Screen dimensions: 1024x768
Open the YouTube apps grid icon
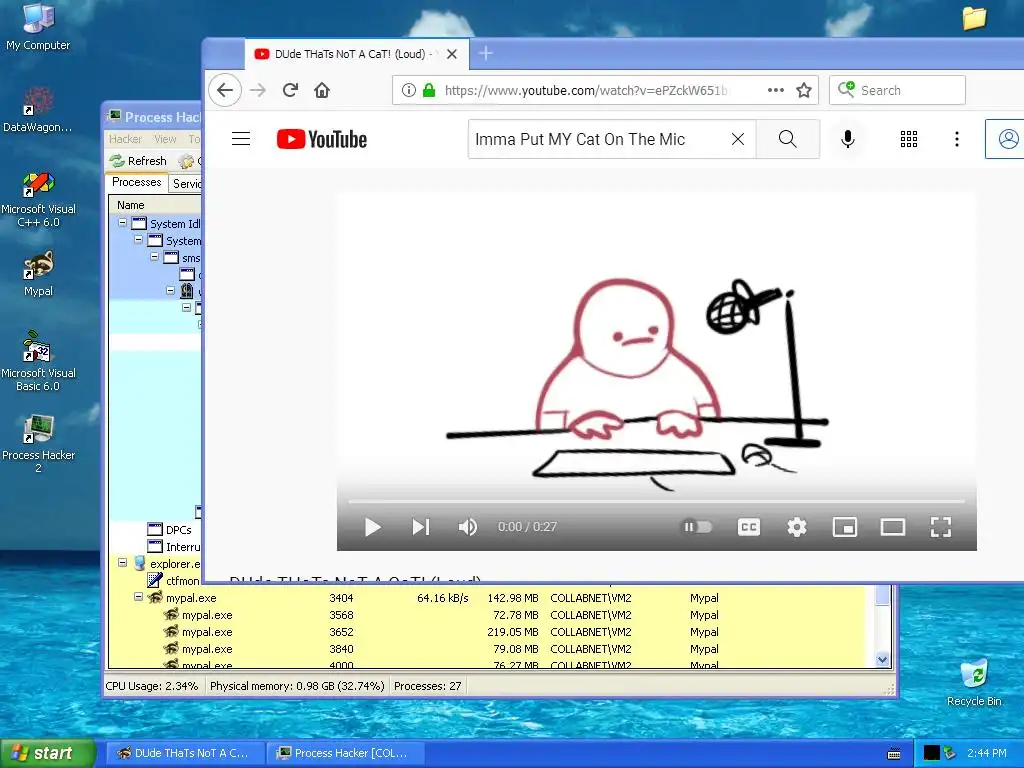coord(909,139)
